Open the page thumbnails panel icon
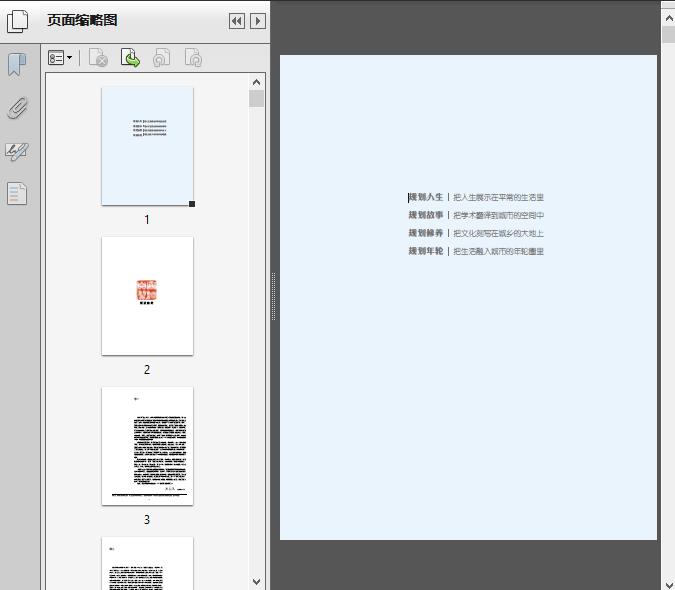 (x=18, y=21)
